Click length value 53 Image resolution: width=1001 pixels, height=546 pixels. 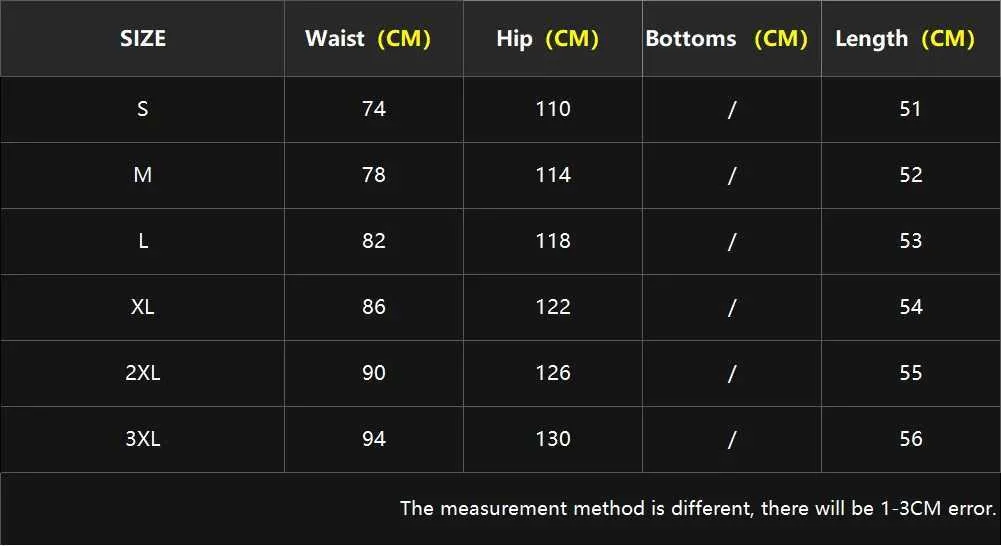tap(911, 241)
